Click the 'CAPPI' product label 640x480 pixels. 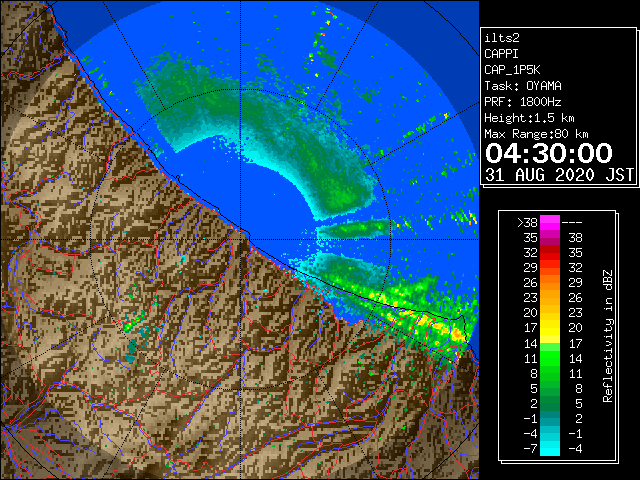point(501,54)
